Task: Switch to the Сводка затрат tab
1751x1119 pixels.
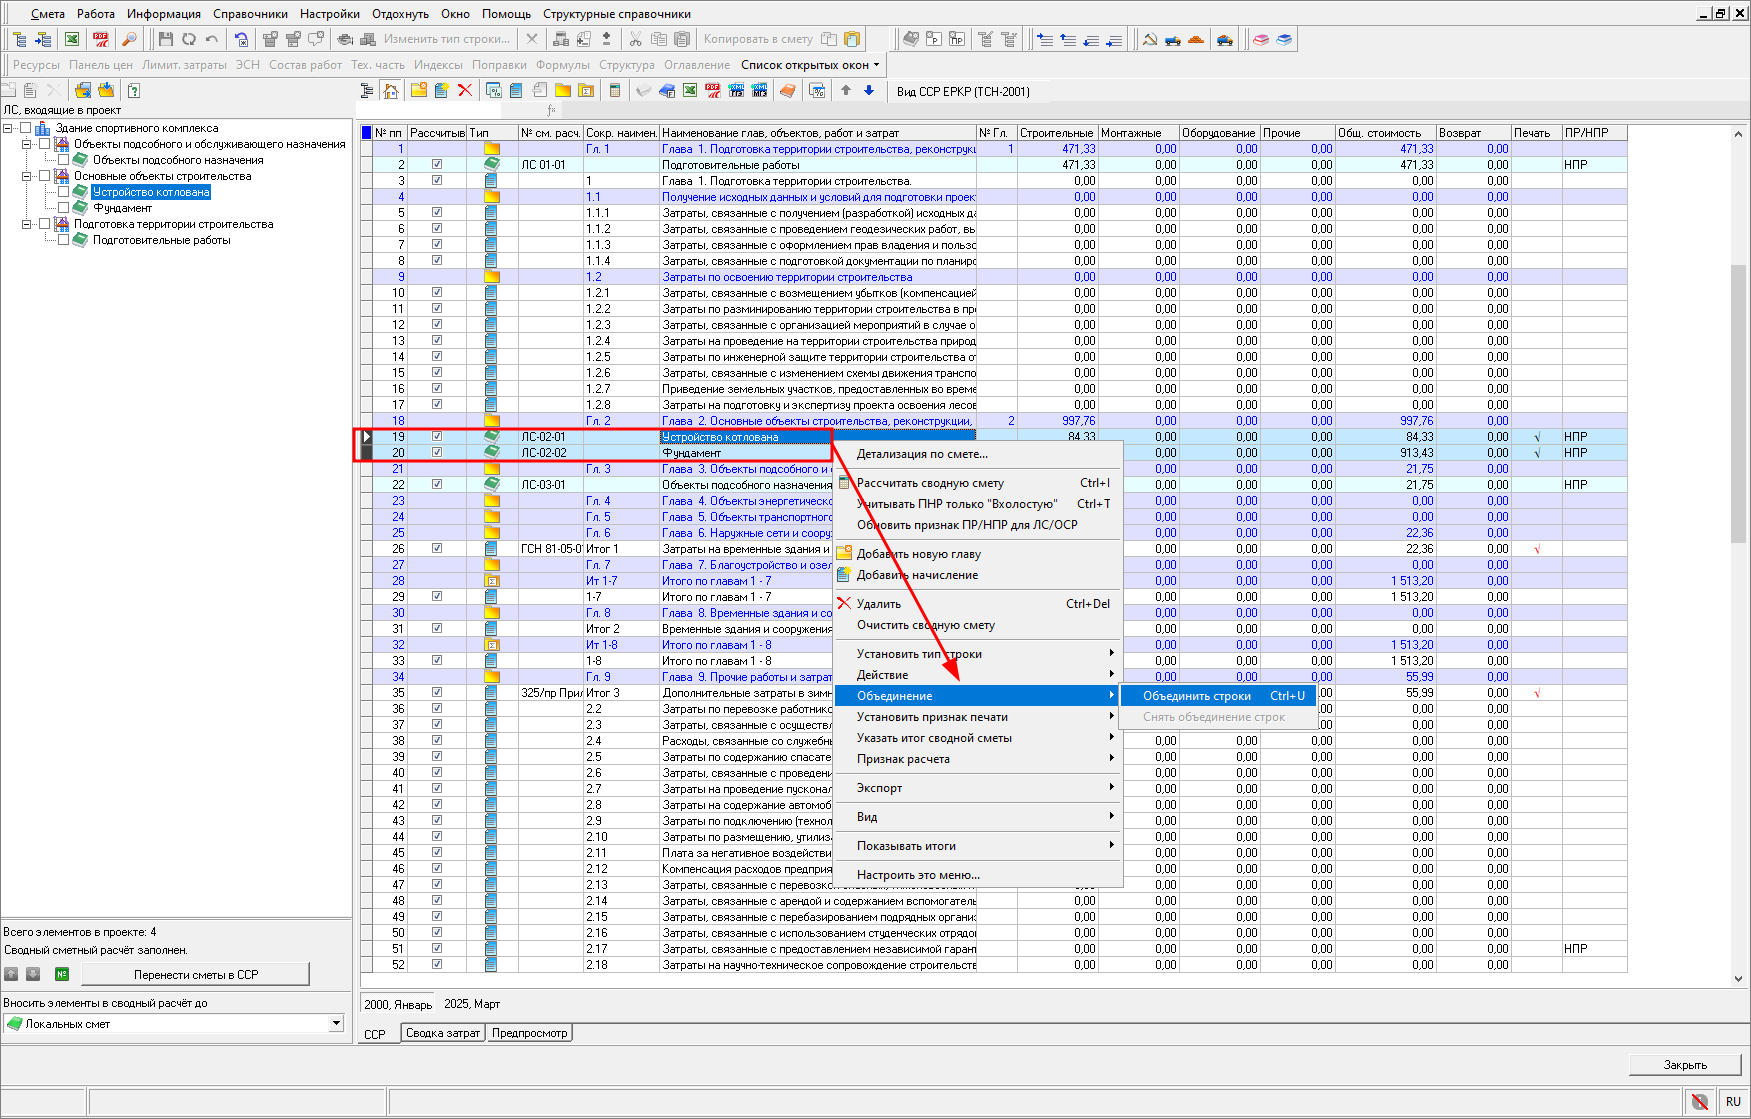Action: pos(443,1033)
